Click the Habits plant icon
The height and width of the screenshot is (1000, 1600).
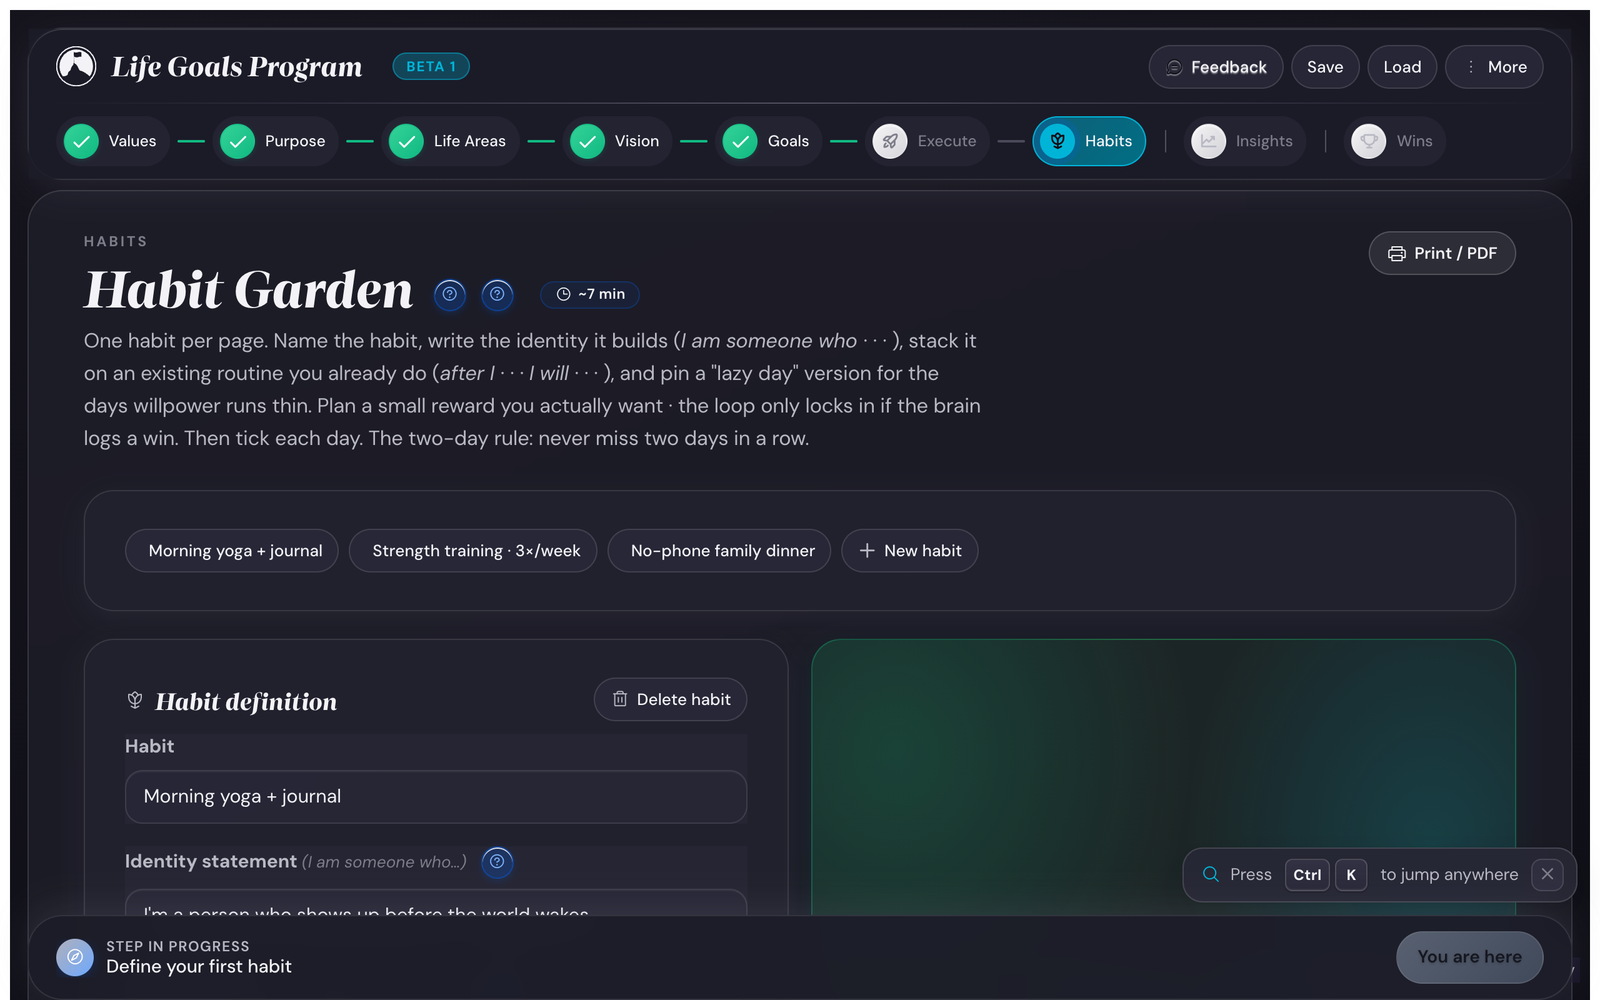1057,141
